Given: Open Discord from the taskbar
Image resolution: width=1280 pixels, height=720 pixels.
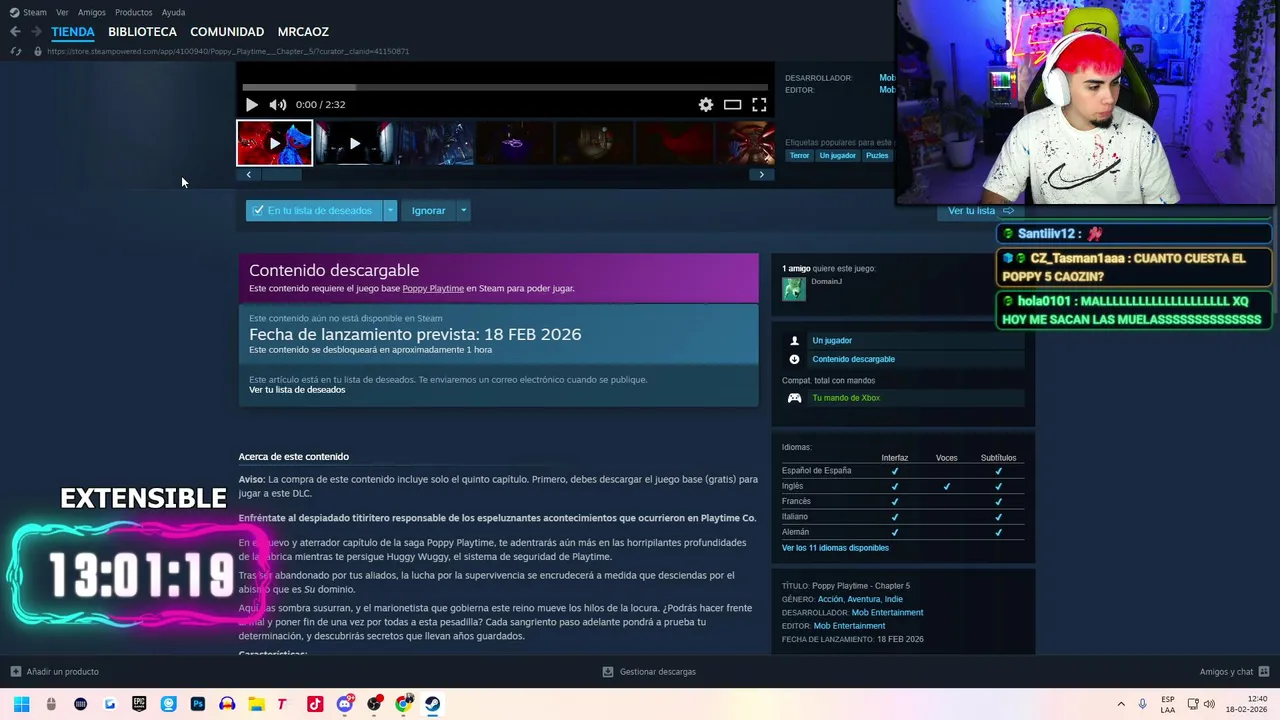Looking at the screenshot, I should 344,704.
